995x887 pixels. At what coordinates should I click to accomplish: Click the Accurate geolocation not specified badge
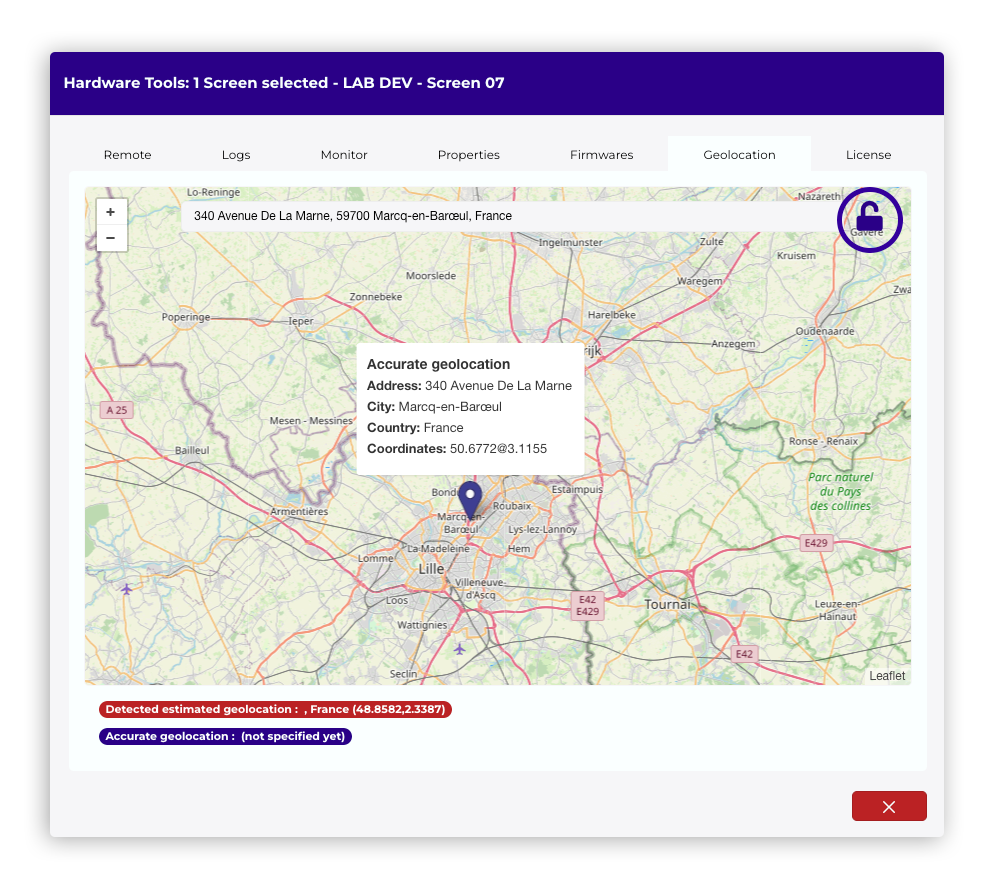click(225, 737)
